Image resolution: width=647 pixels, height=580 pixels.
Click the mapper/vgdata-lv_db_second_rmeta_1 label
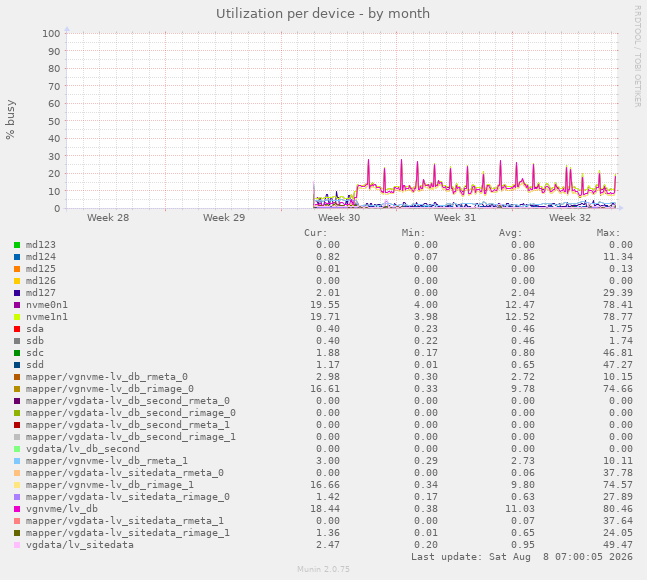pos(128,424)
